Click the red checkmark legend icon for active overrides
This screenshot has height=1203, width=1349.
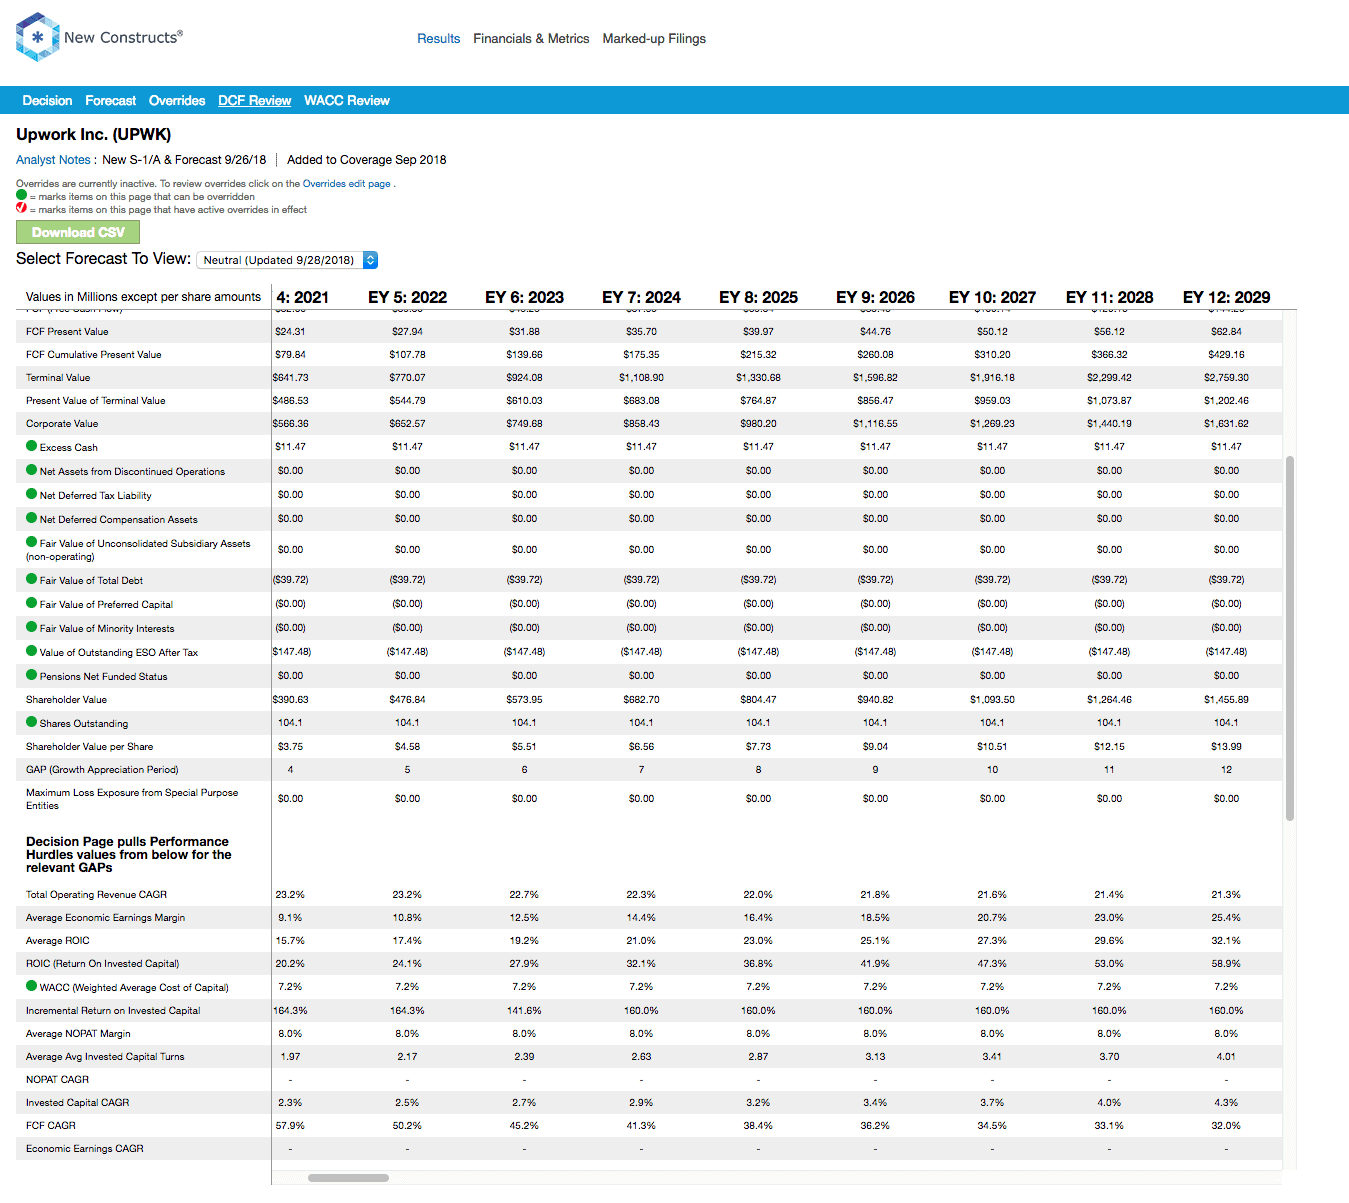(x=21, y=209)
